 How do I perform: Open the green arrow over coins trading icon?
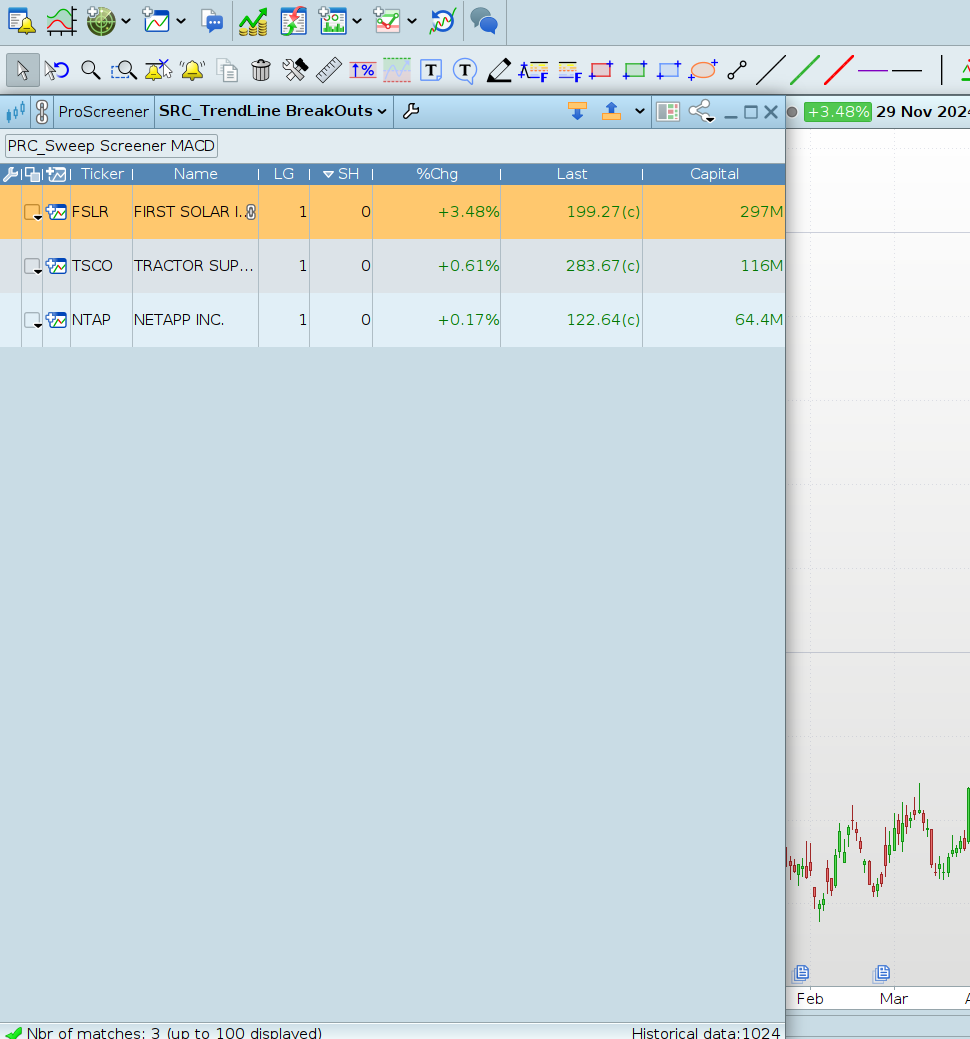coord(252,21)
